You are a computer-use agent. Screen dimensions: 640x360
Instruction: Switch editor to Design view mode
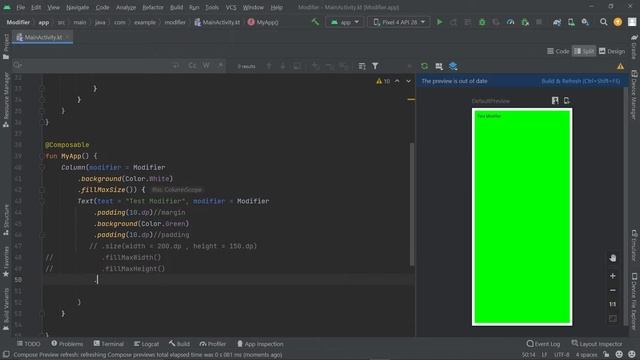click(x=612, y=51)
